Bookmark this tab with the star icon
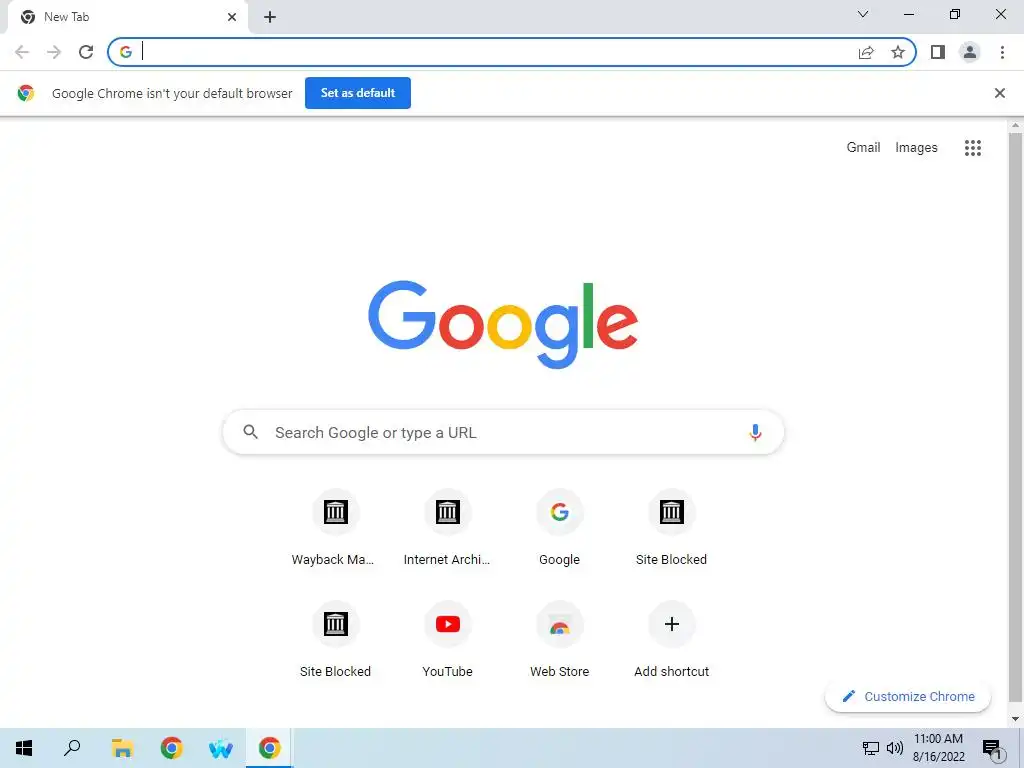1024x768 pixels. (x=898, y=52)
